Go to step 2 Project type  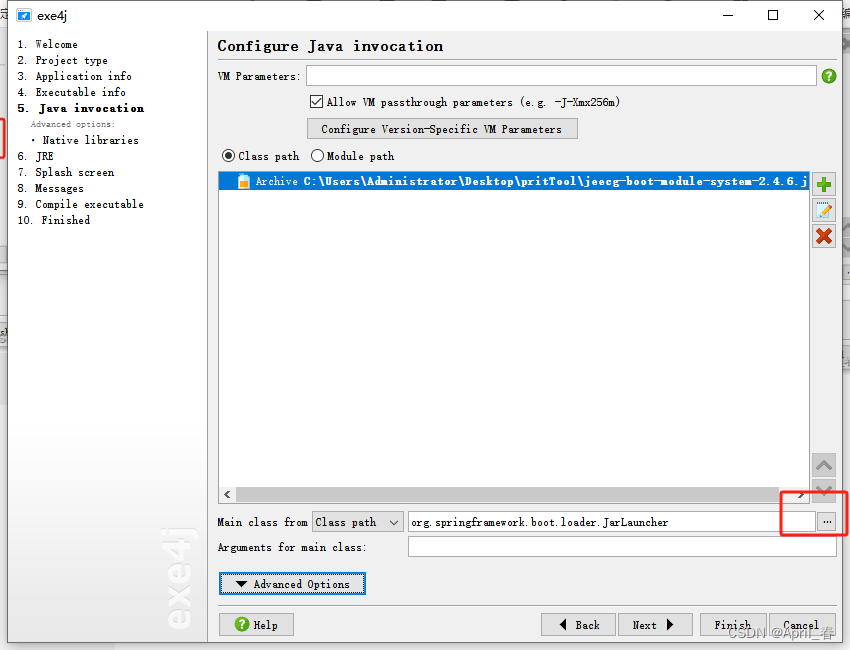62,60
